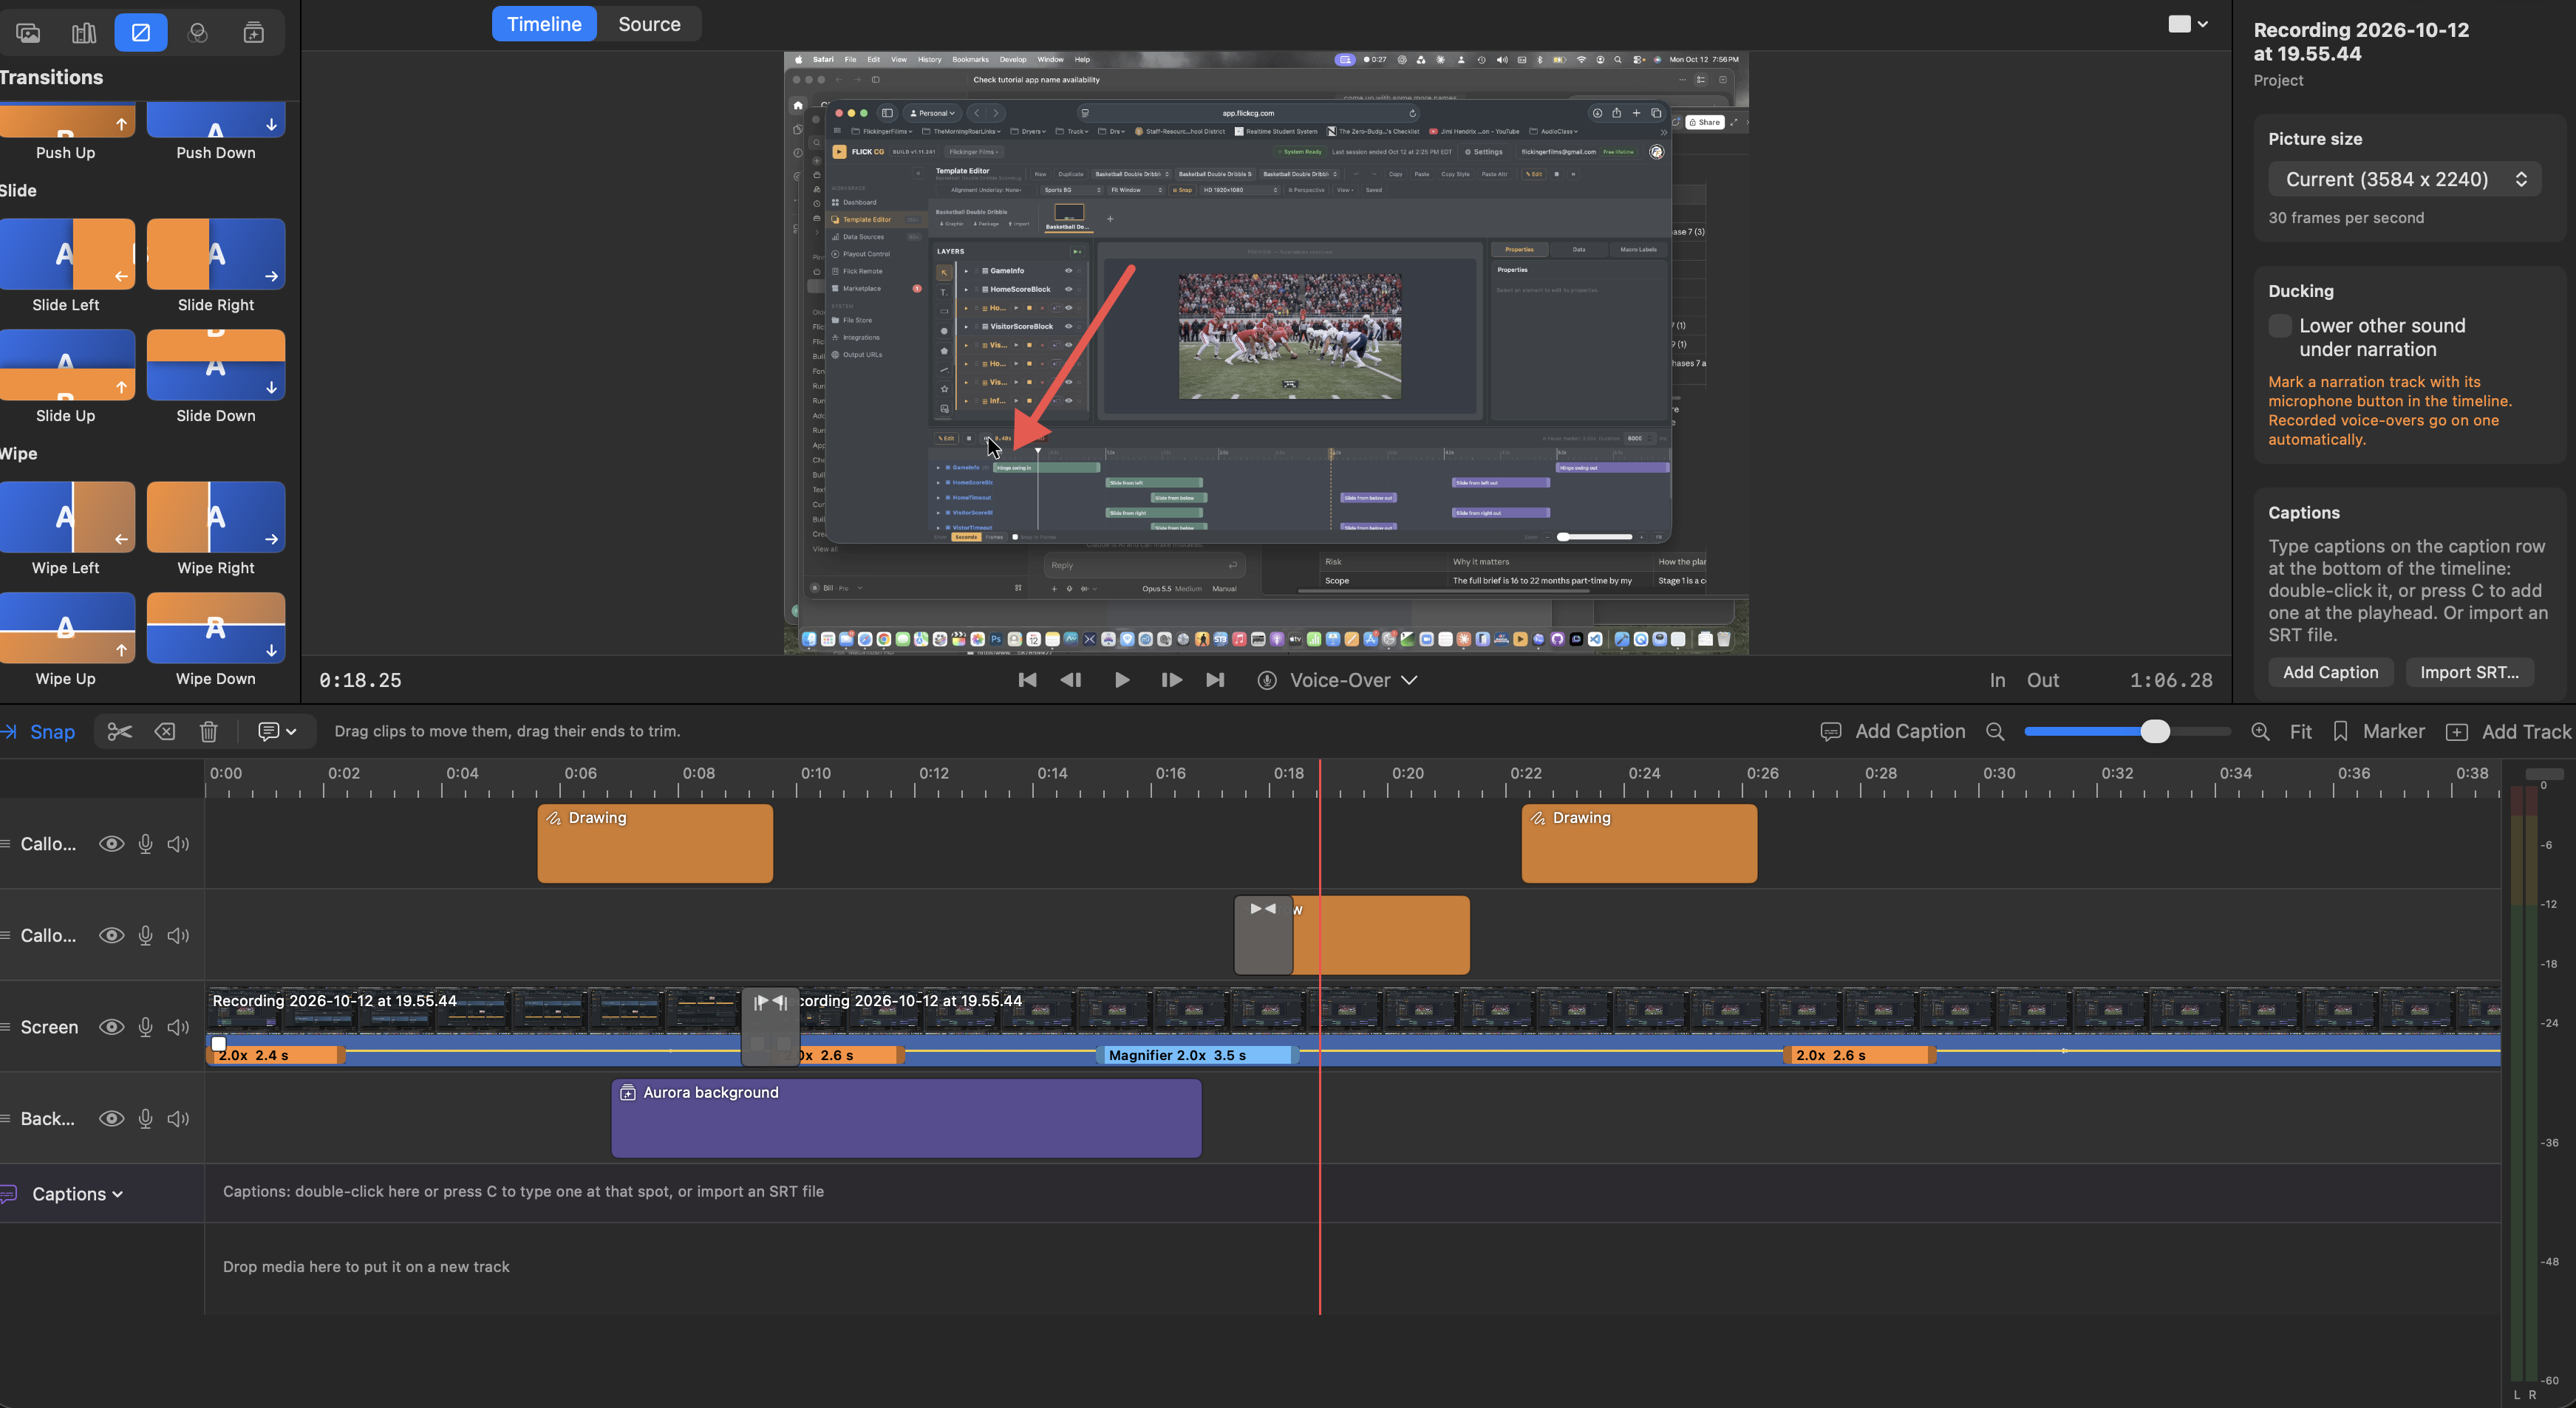
Task: Click the timeline zoom slider handle
Action: pyautogui.click(x=2155, y=731)
